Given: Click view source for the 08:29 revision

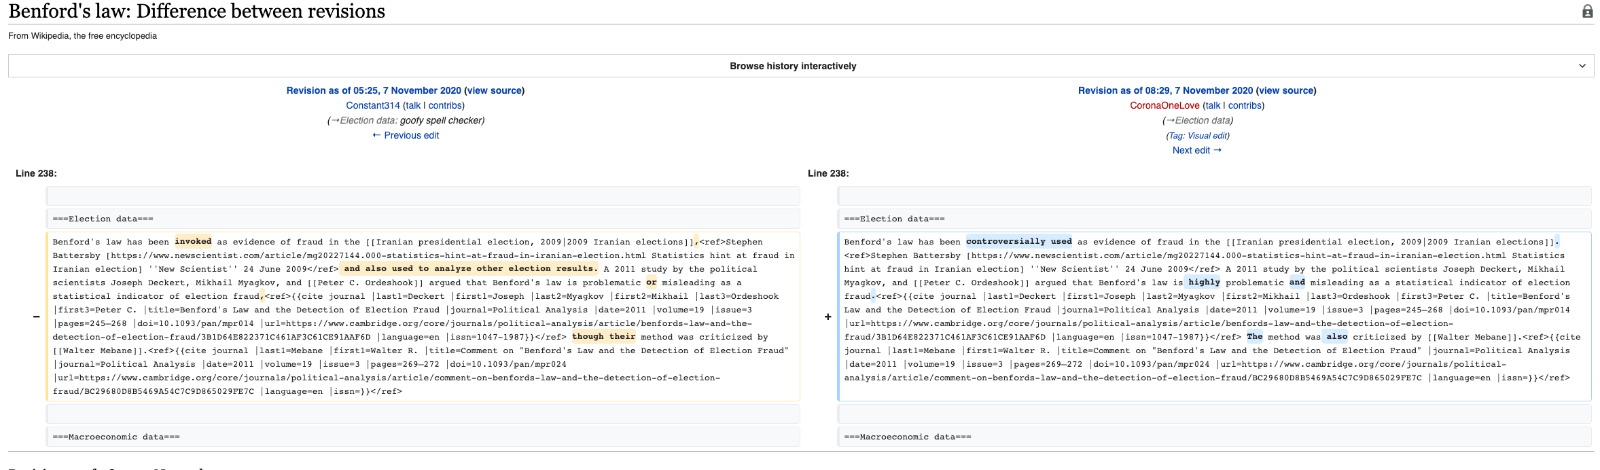Looking at the screenshot, I should (x=1286, y=90).
